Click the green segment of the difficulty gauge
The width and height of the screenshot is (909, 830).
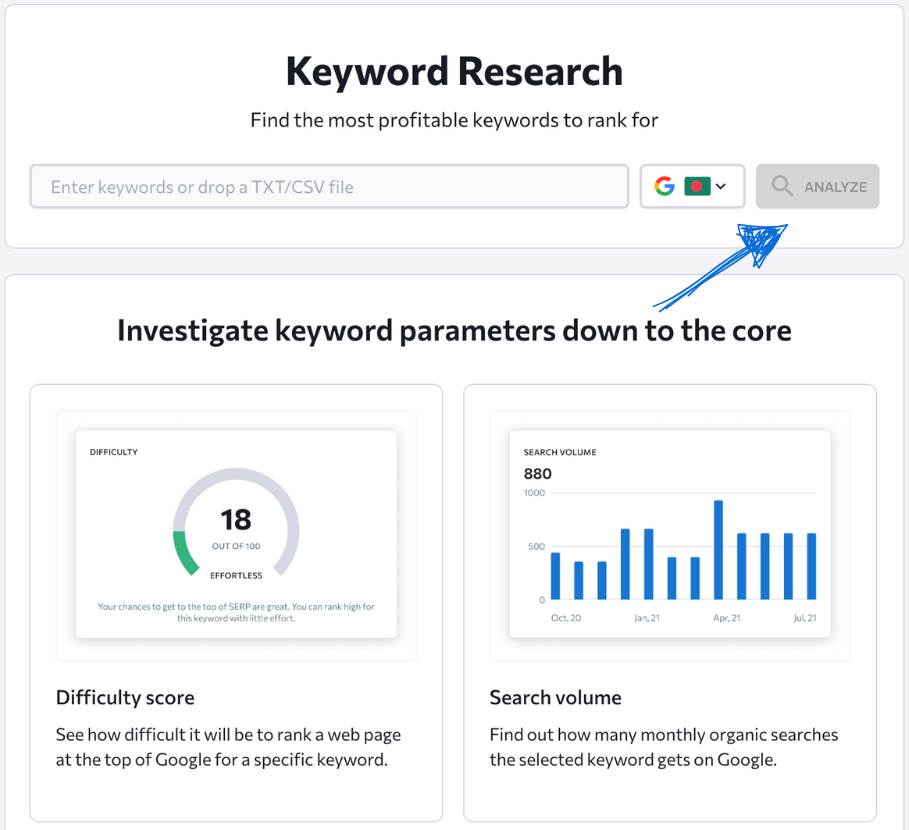point(185,553)
